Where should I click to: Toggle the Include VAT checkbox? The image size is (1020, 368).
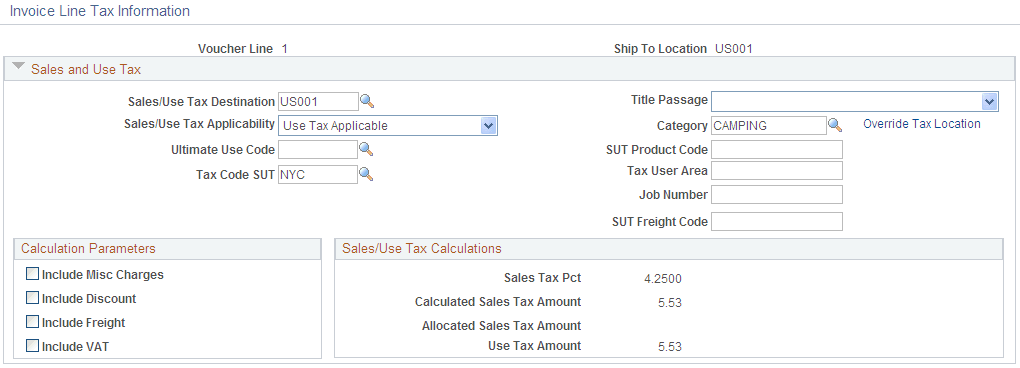coord(32,346)
